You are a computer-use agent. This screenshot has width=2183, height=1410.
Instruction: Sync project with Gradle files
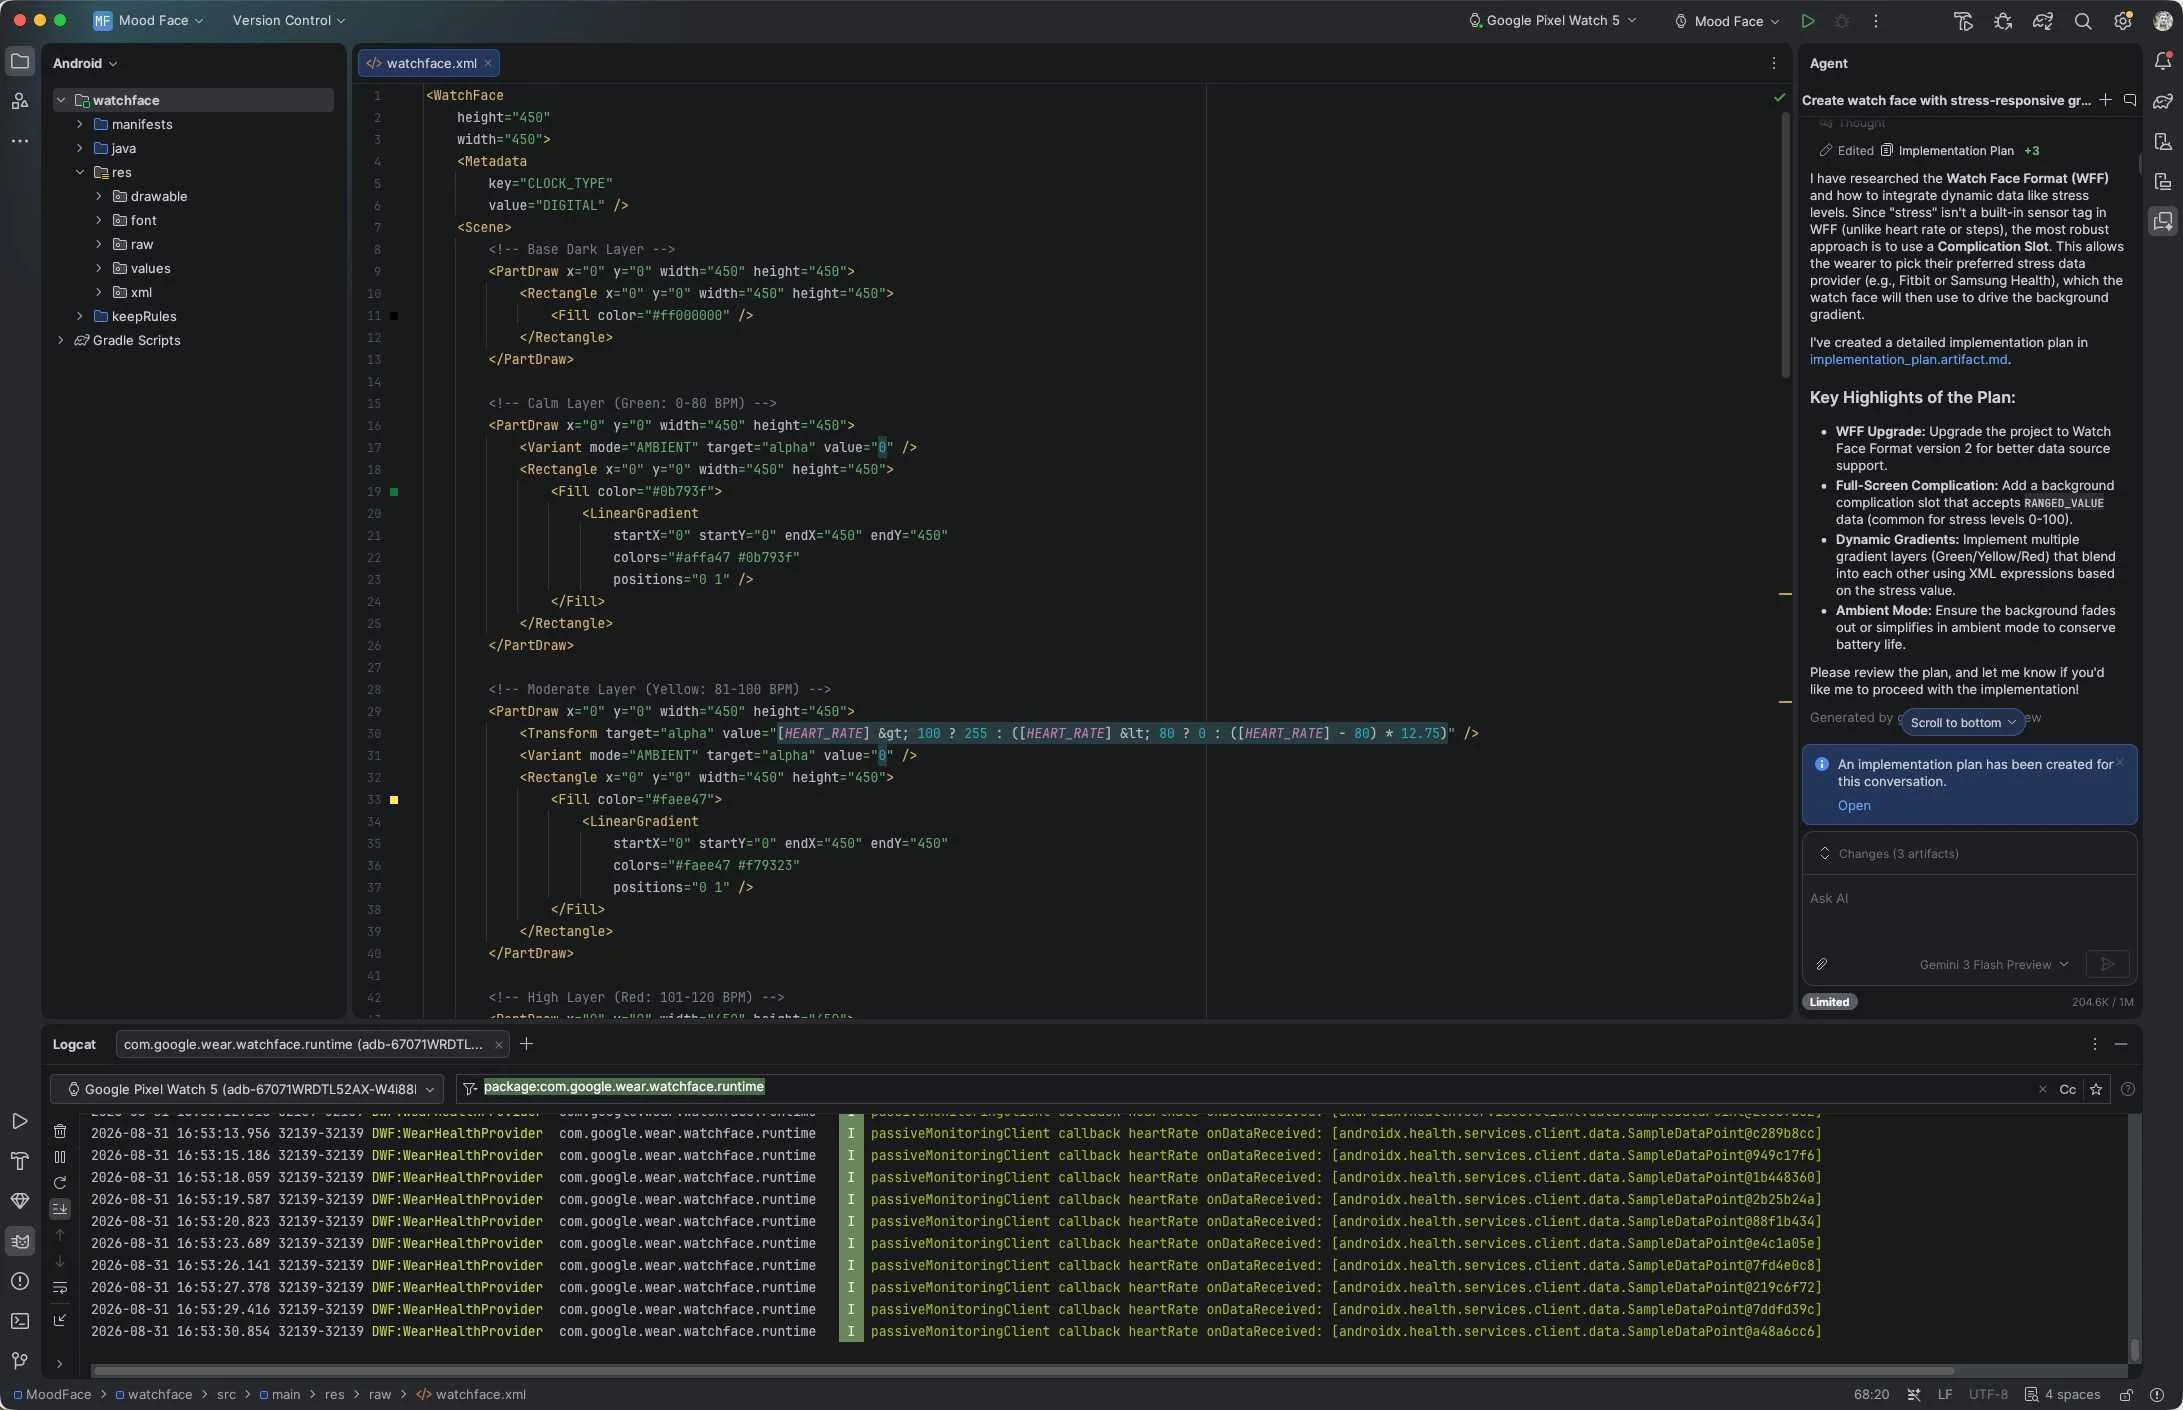pos(2043,21)
